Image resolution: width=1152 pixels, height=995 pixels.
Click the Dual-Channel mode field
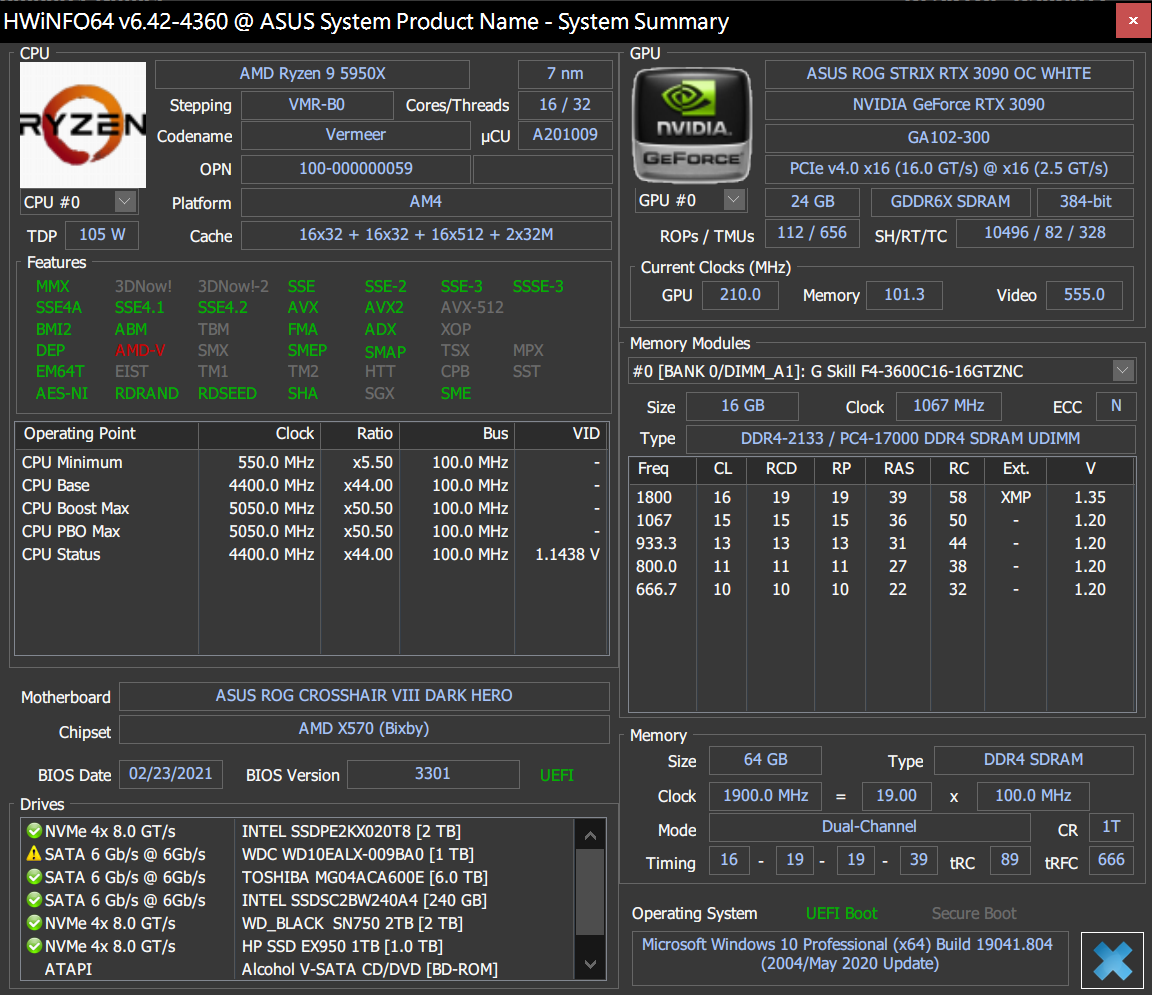coord(869,827)
